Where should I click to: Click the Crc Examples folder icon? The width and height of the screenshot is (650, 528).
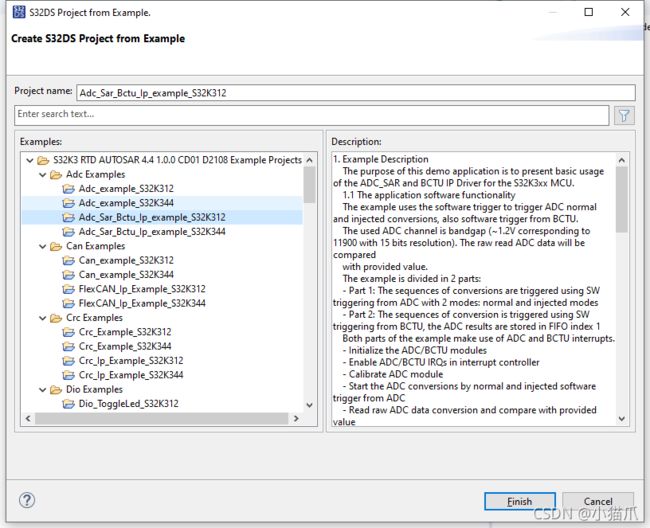pos(56,318)
